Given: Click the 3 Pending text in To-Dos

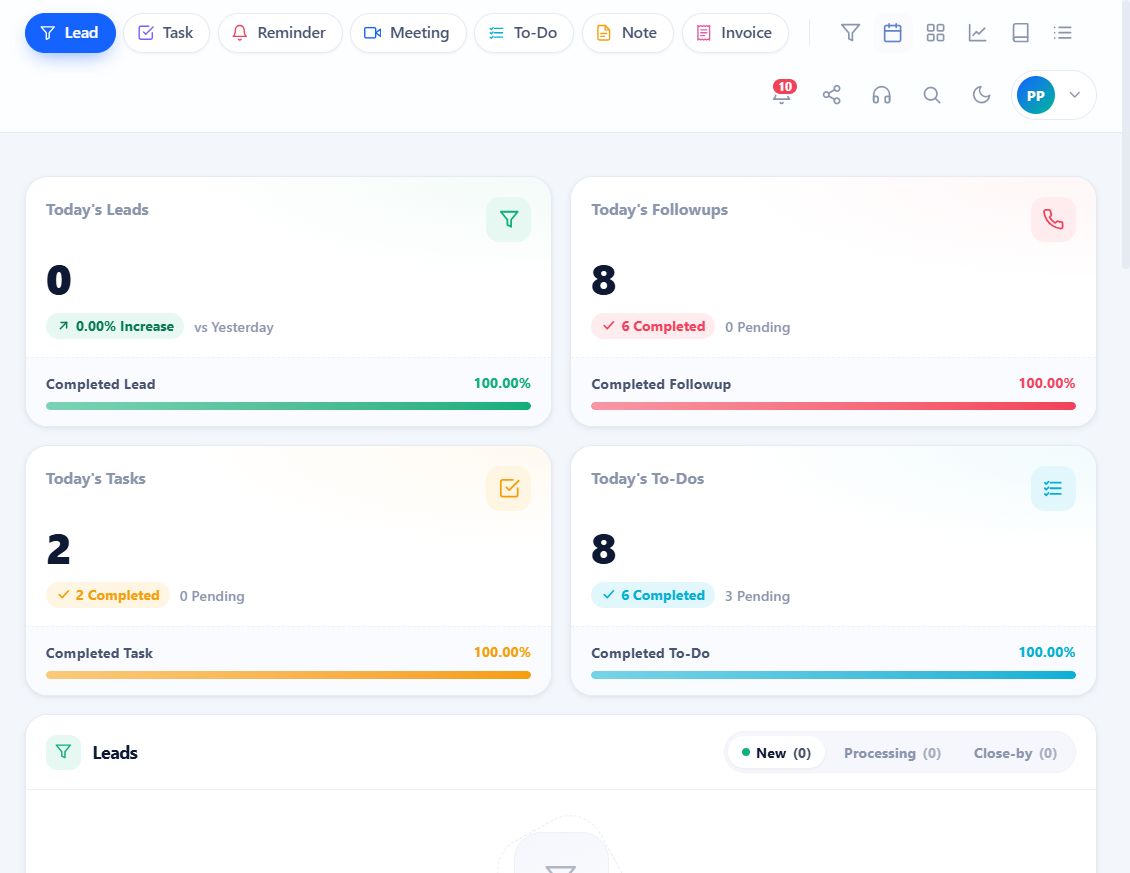Looking at the screenshot, I should (757, 596).
